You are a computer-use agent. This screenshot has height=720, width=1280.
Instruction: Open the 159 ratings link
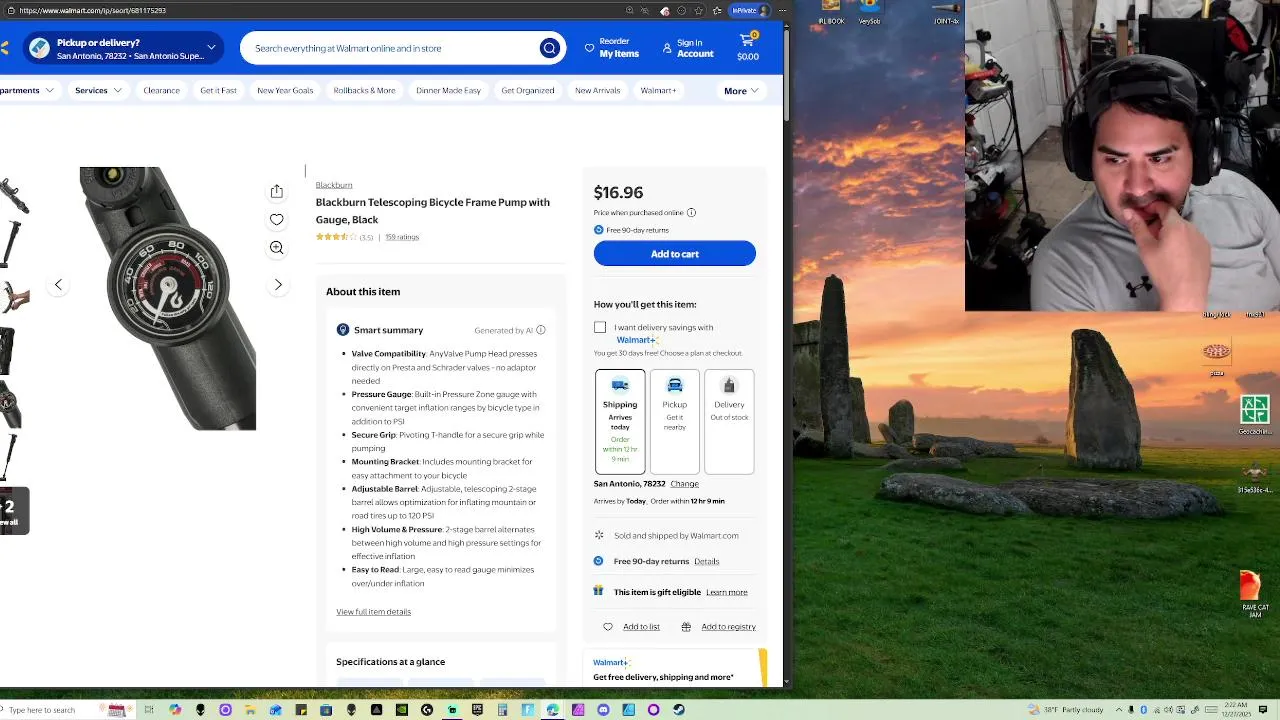tap(402, 237)
